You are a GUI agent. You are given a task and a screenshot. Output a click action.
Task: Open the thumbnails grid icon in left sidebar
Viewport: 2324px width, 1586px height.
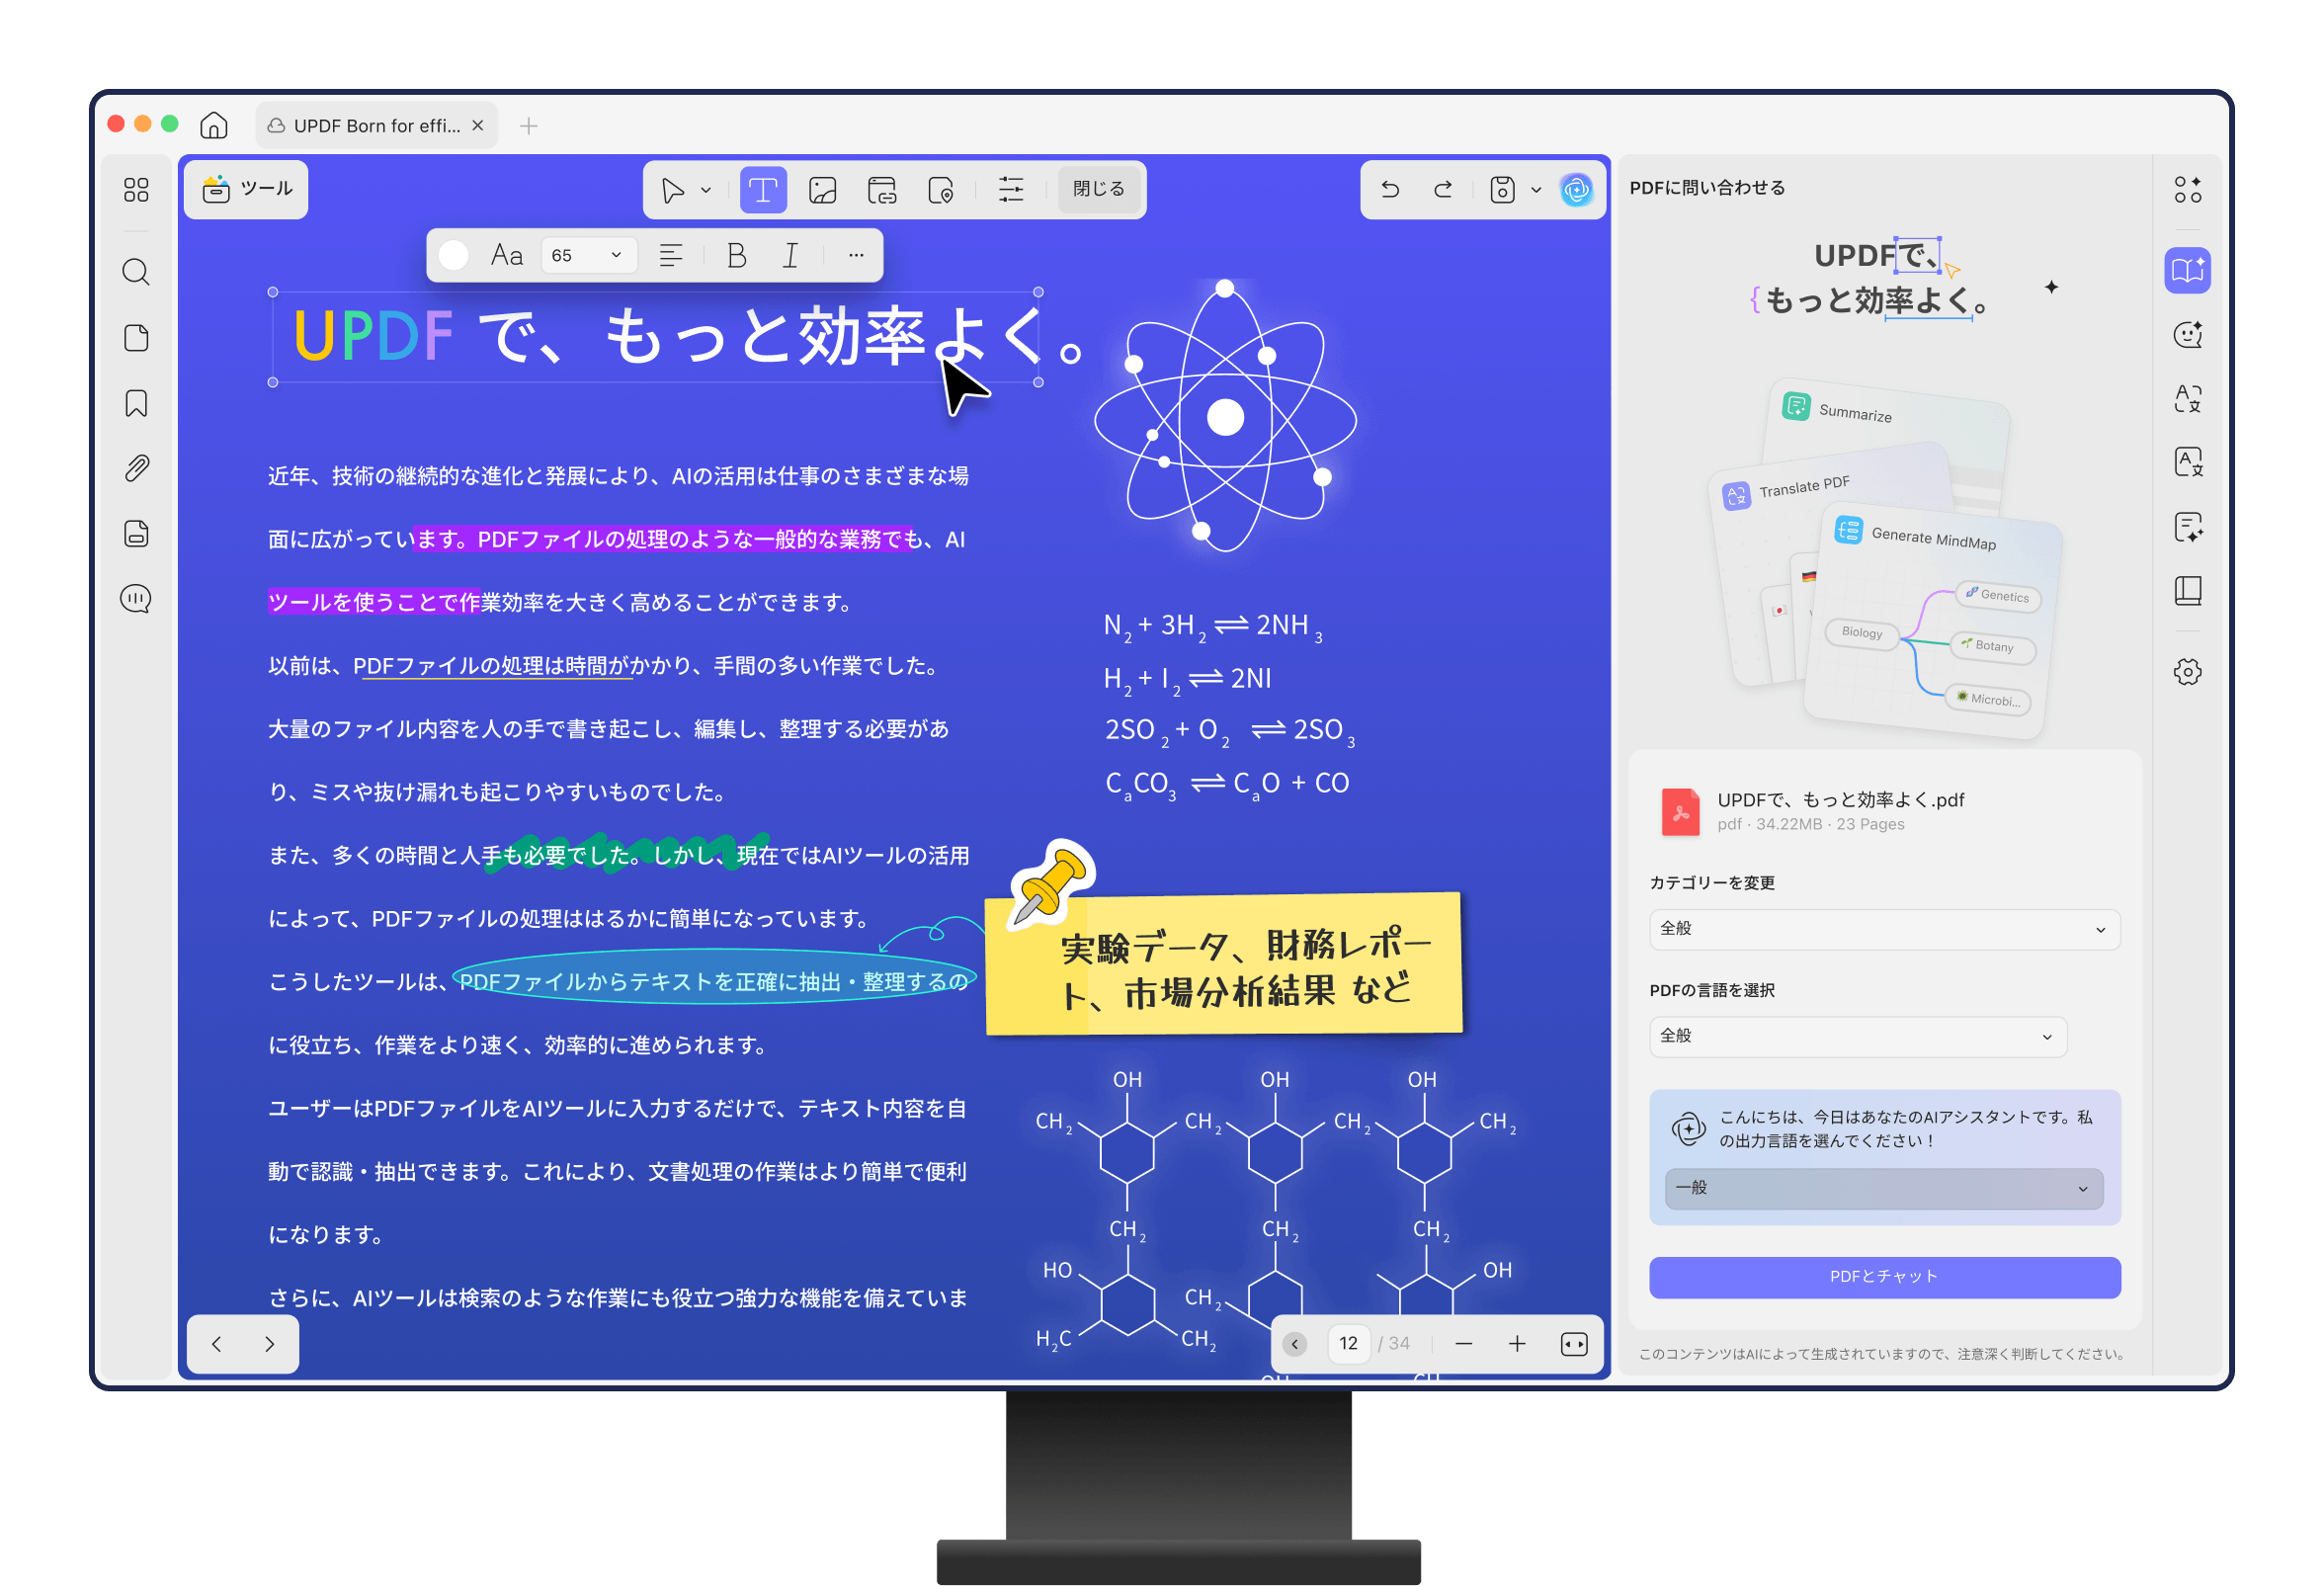[x=136, y=190]
